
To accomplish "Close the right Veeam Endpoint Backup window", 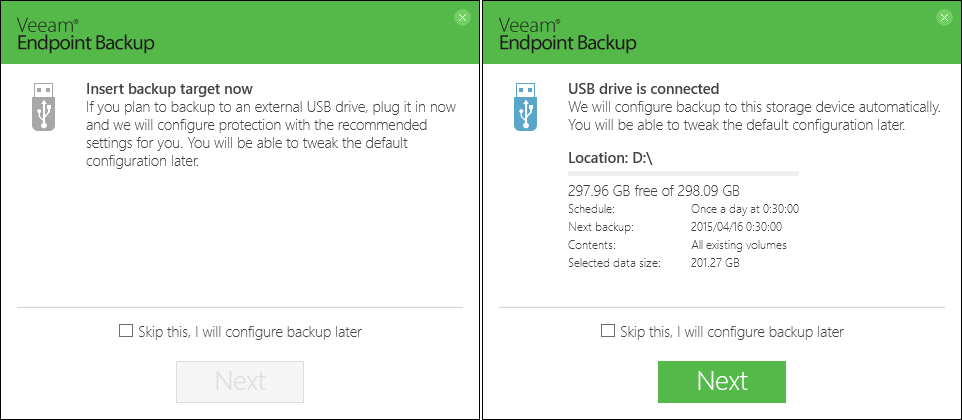I will coord(945,18).
